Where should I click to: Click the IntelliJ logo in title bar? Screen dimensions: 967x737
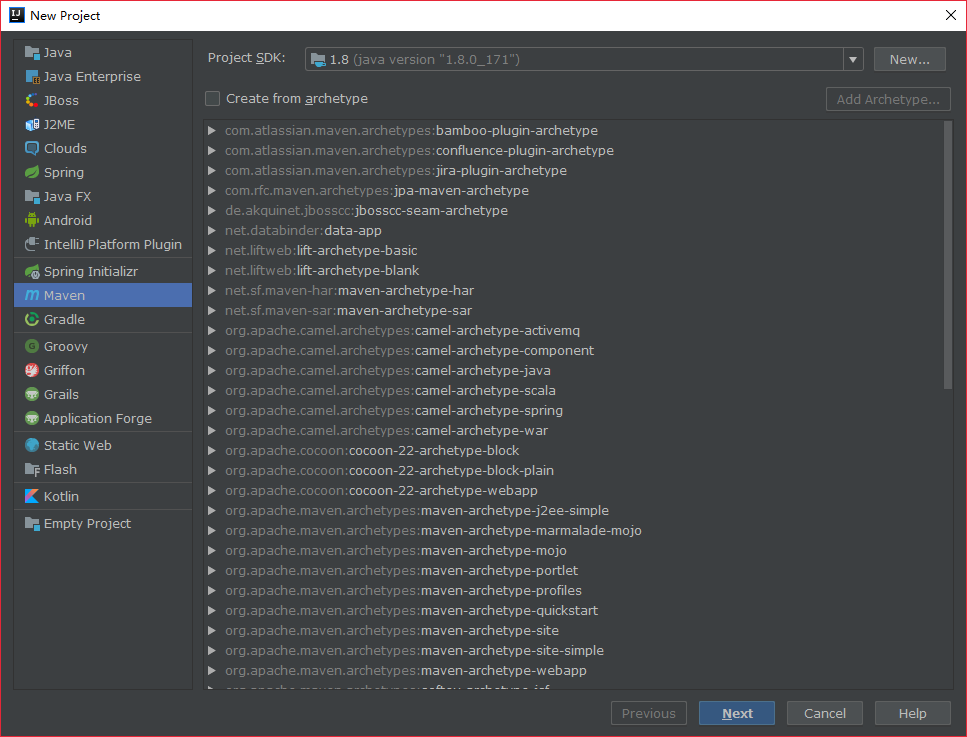17,15
